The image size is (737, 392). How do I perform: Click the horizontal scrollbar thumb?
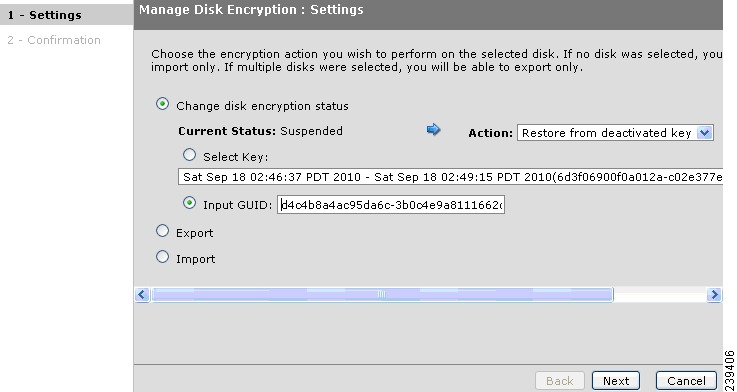tap(382, 295)
